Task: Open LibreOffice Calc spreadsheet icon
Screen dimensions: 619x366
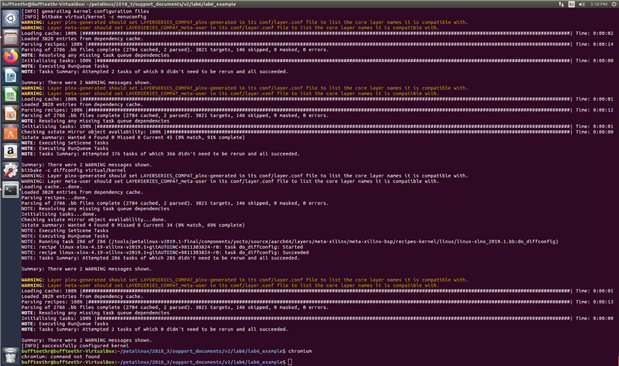Action: 11,94
